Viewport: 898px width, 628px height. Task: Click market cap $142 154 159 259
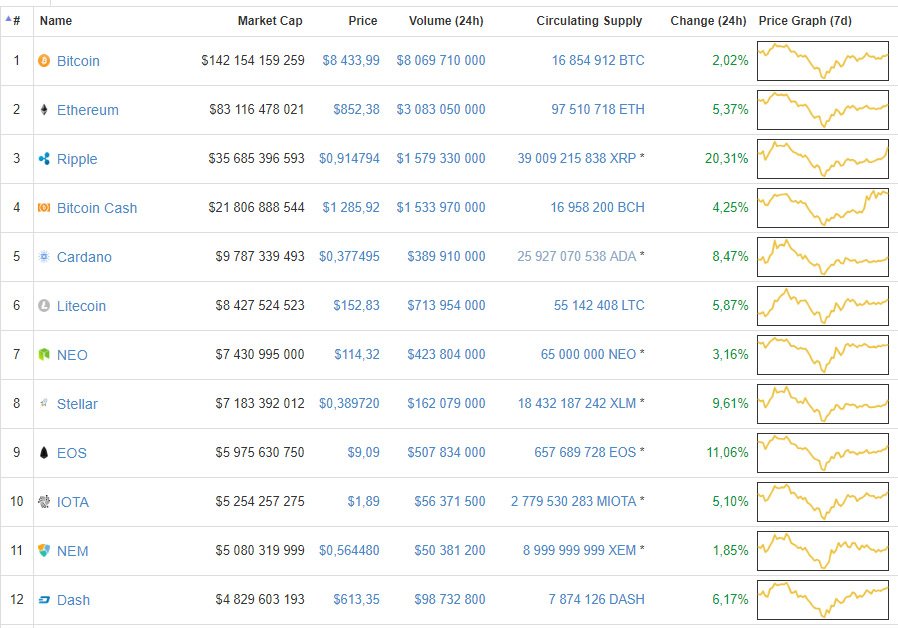[x=253, y=60]
